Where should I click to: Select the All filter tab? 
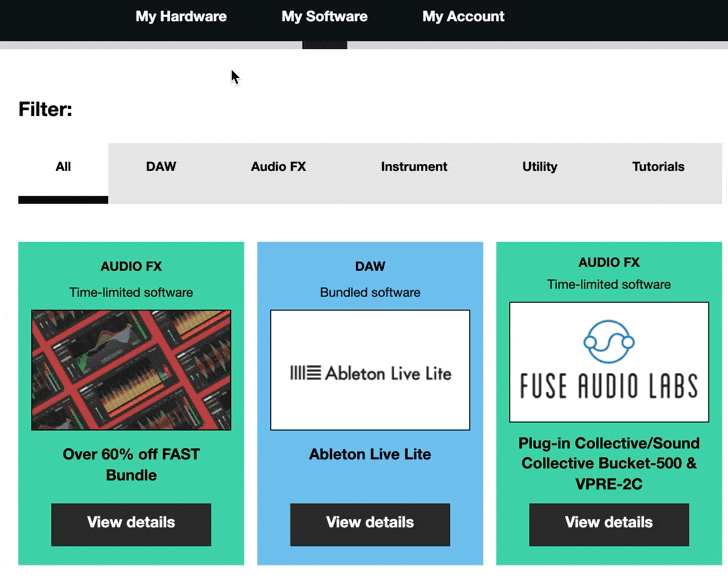click(63, 173)
